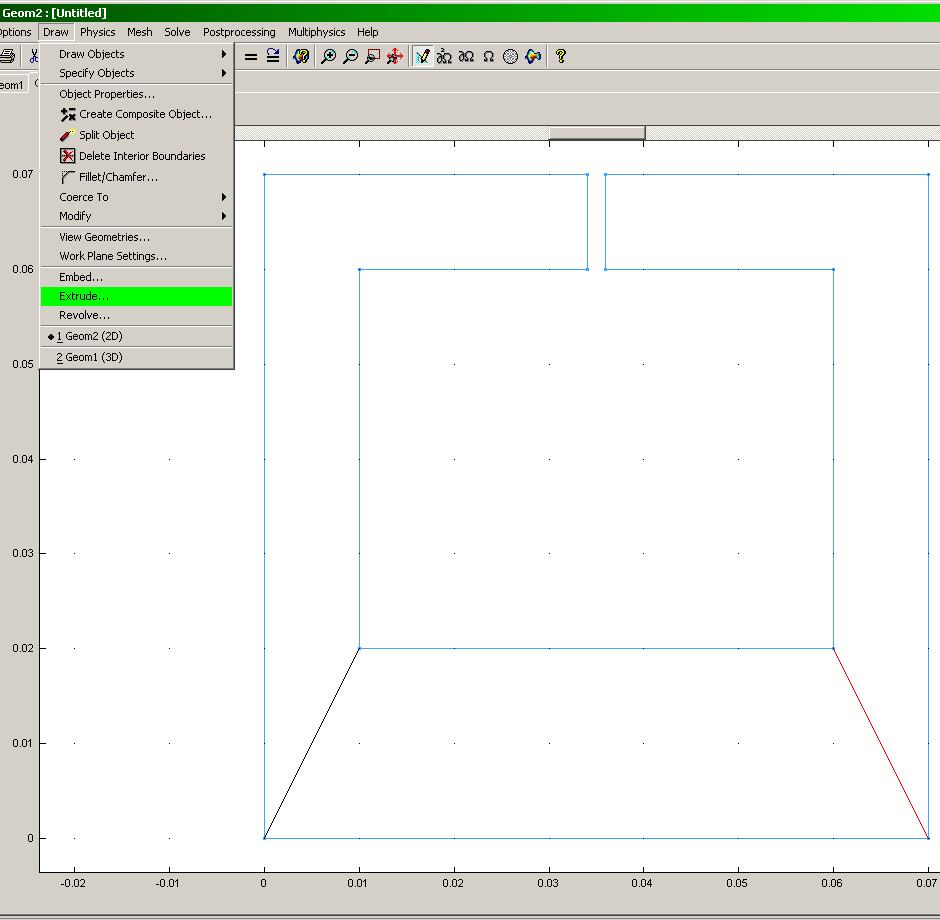940x920 pixels.
Task: Click the colored plot question-mark toolbar icon
Action: pyautogui.click(x=301, y=56)
